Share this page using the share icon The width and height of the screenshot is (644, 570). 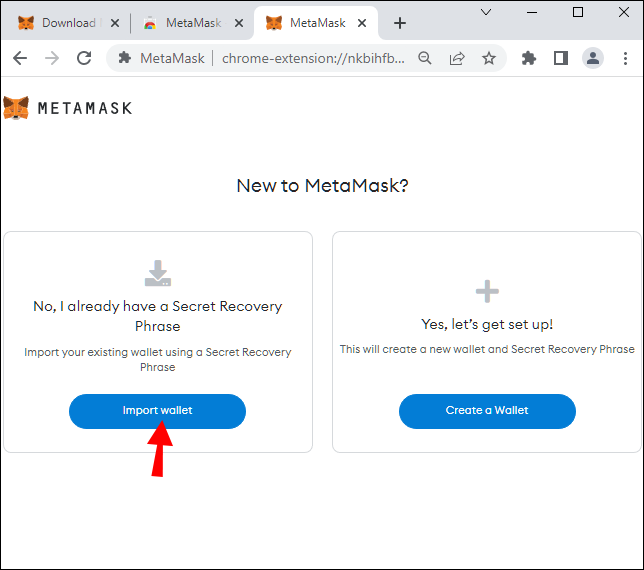point(457,58)
